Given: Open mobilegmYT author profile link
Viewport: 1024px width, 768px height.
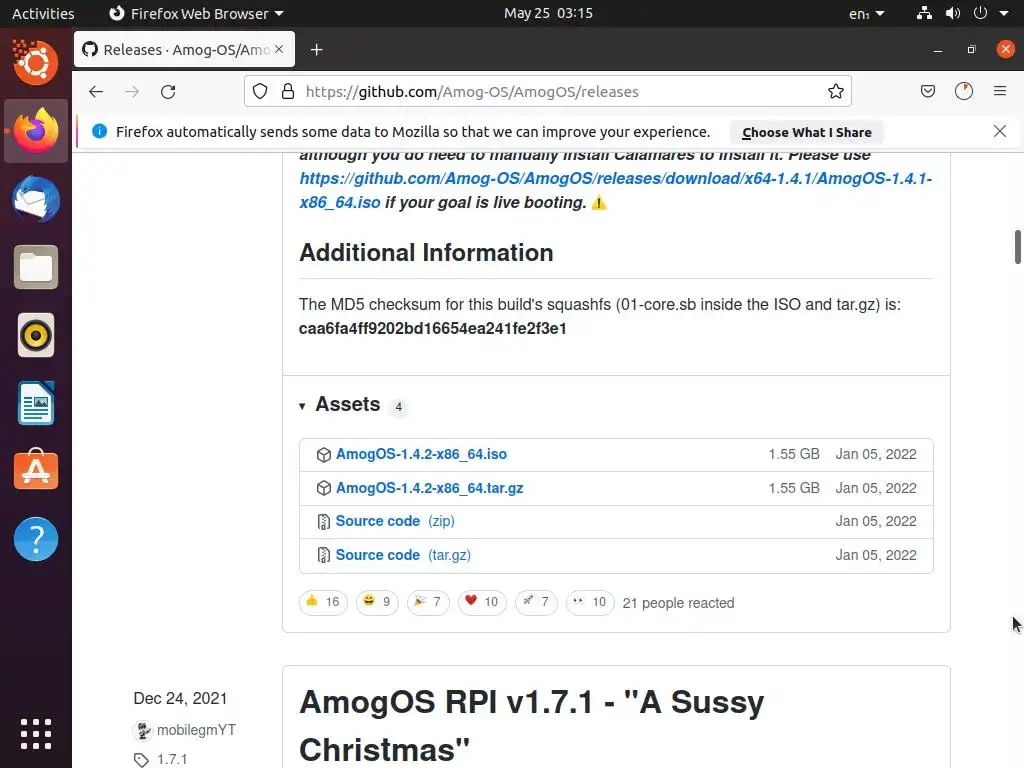Looking at the screenshot, I should (196, 730).
